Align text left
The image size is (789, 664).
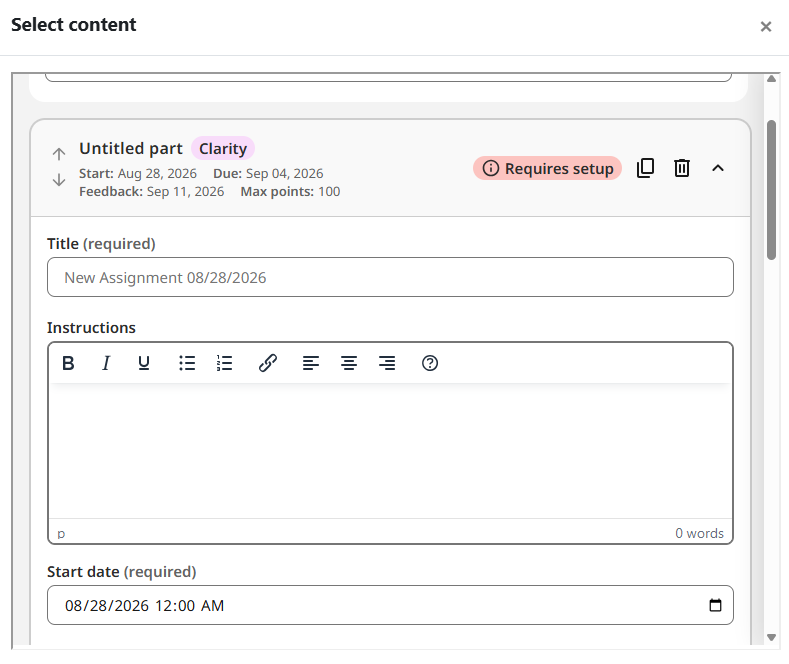coord(311,363)
